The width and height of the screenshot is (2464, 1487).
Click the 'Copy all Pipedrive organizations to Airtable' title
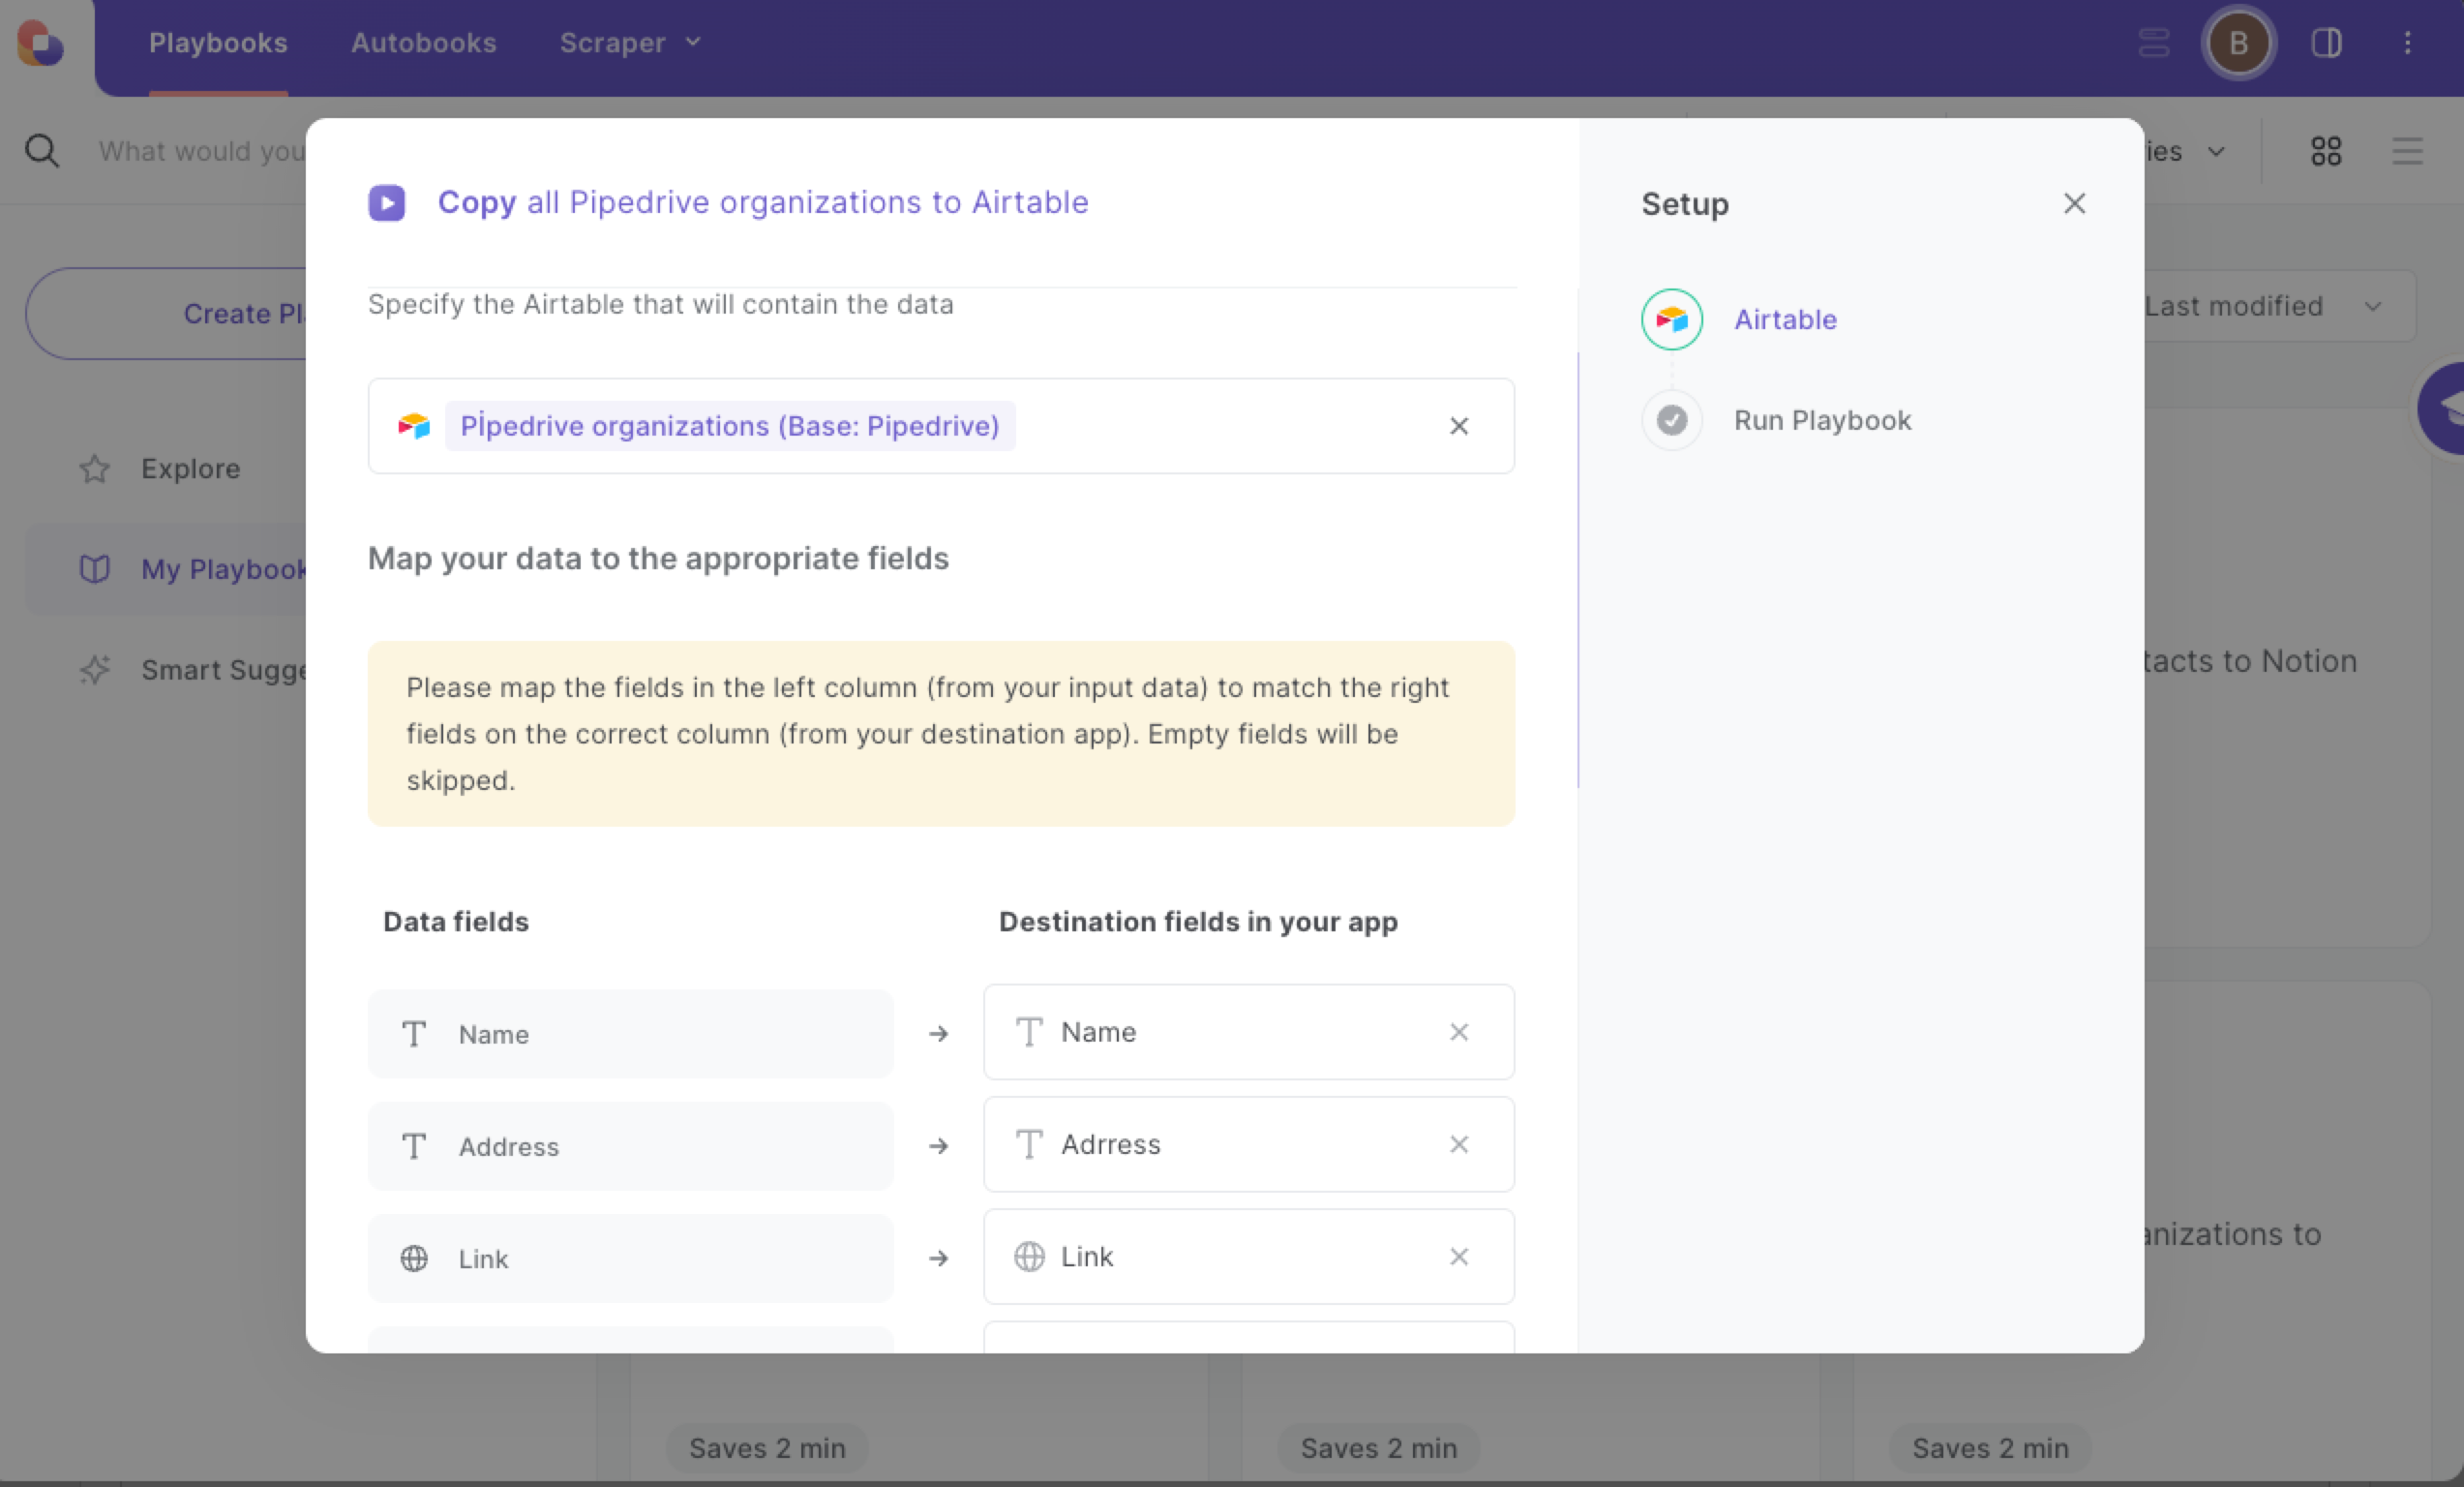(x=763, y=202)
